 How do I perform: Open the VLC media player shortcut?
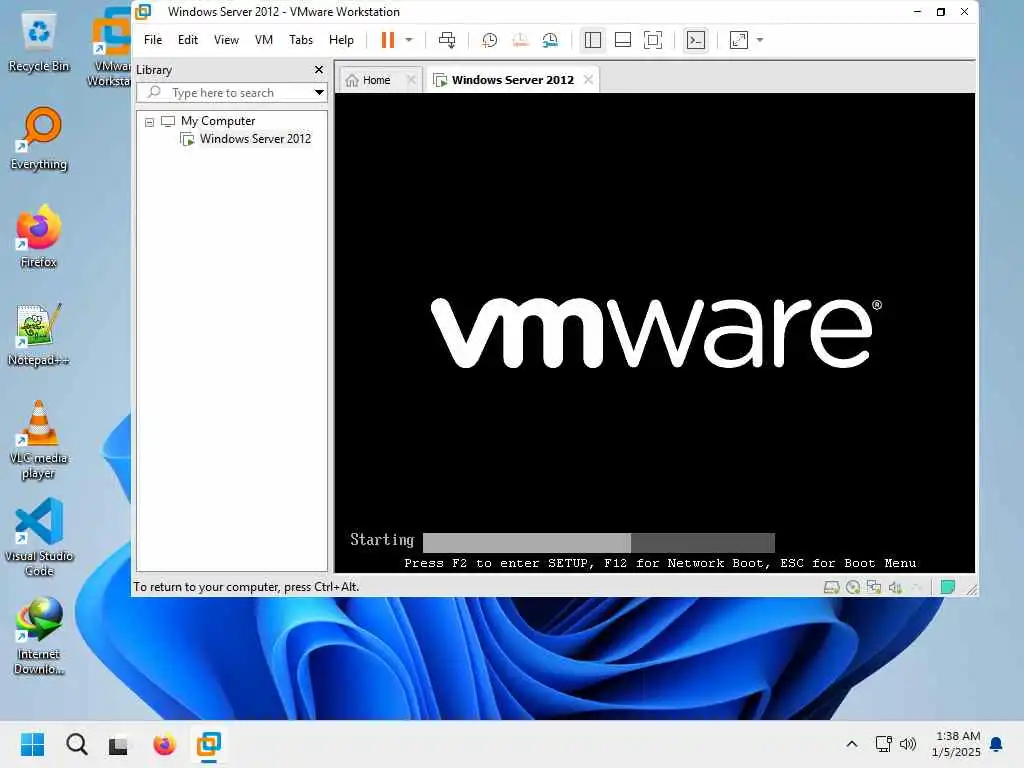click(x=39, y=440)
